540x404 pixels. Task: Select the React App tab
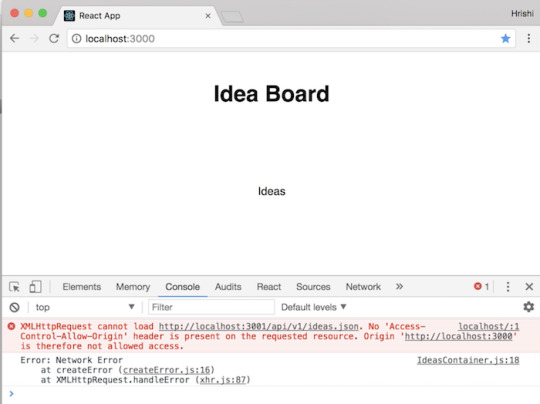click(137, 16)
